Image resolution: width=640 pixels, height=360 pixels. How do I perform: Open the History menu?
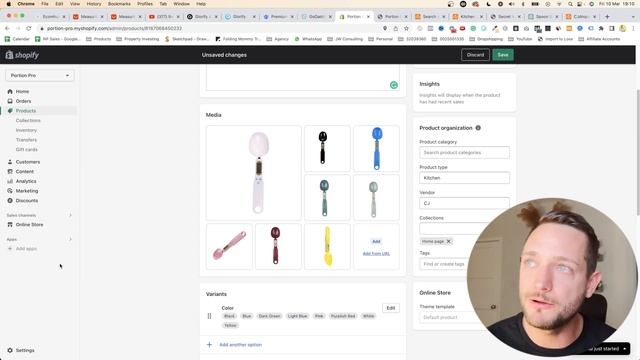[94, 4]
